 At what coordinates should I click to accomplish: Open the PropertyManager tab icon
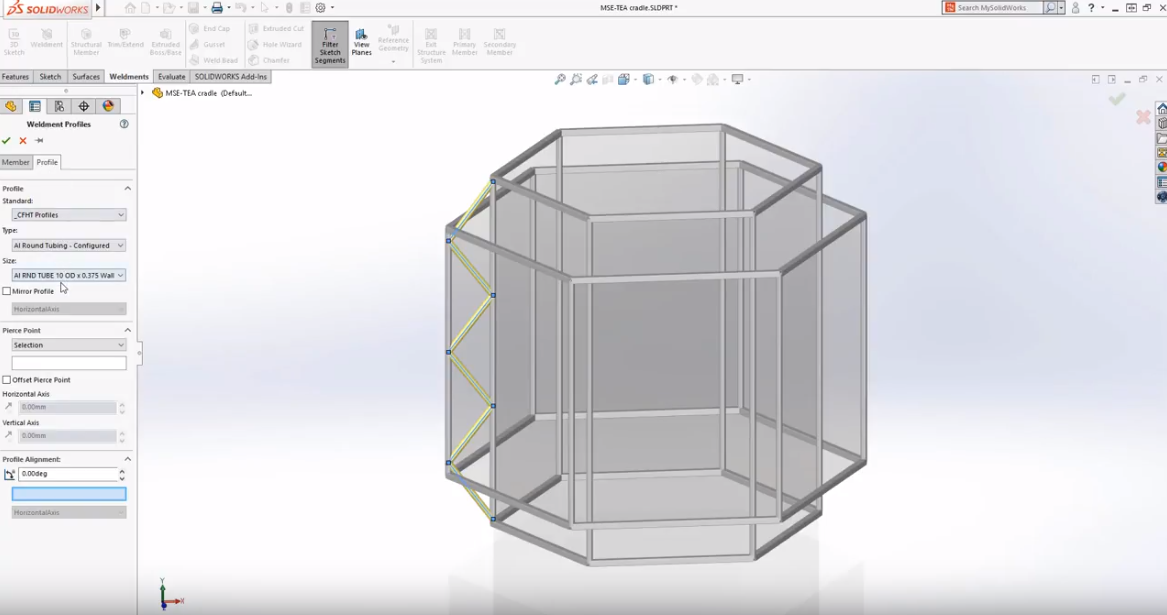tap(34, 106)
